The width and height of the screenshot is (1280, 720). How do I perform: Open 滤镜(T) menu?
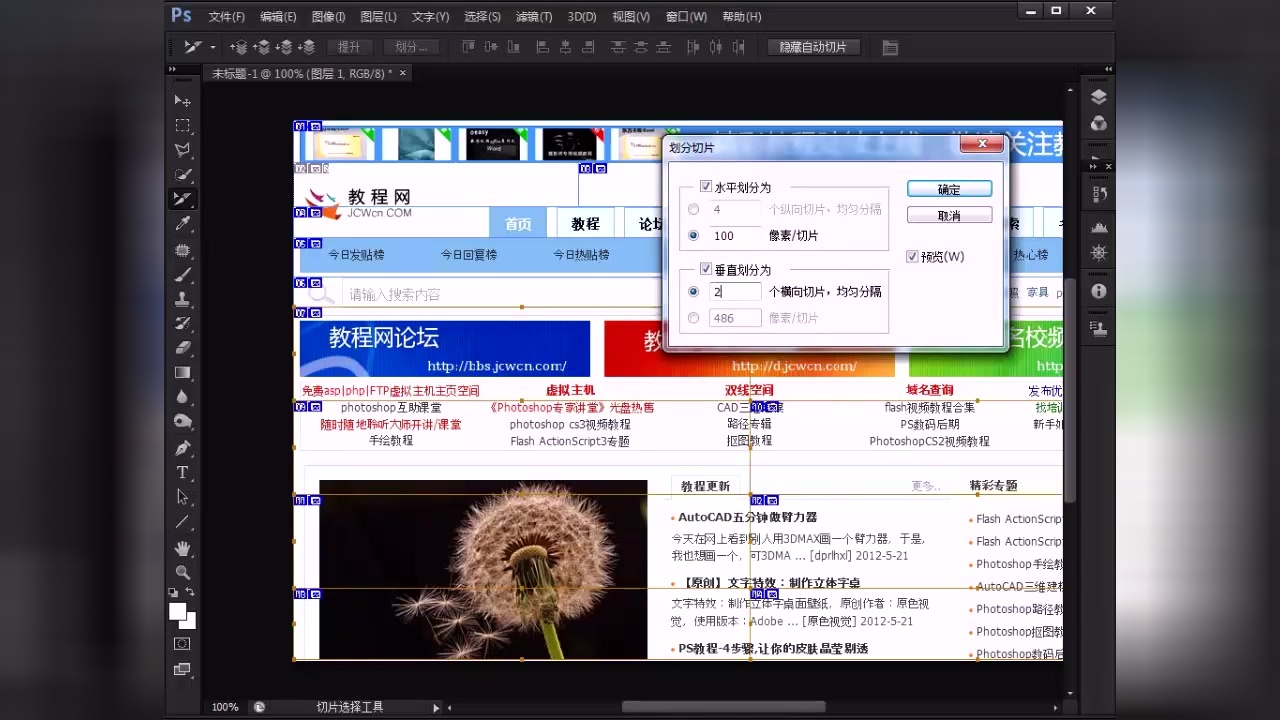pyautogui.click(x=534, y=17)
